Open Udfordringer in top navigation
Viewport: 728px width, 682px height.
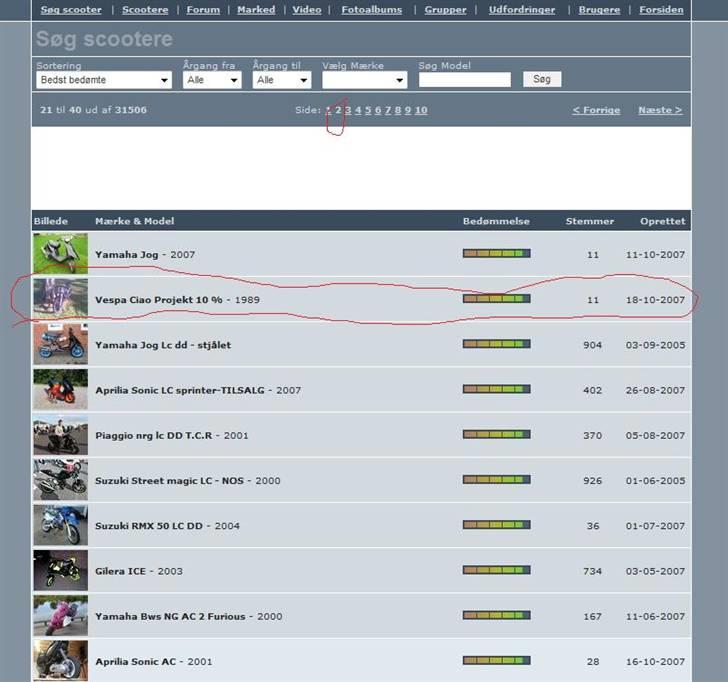[x=522, y=9]
